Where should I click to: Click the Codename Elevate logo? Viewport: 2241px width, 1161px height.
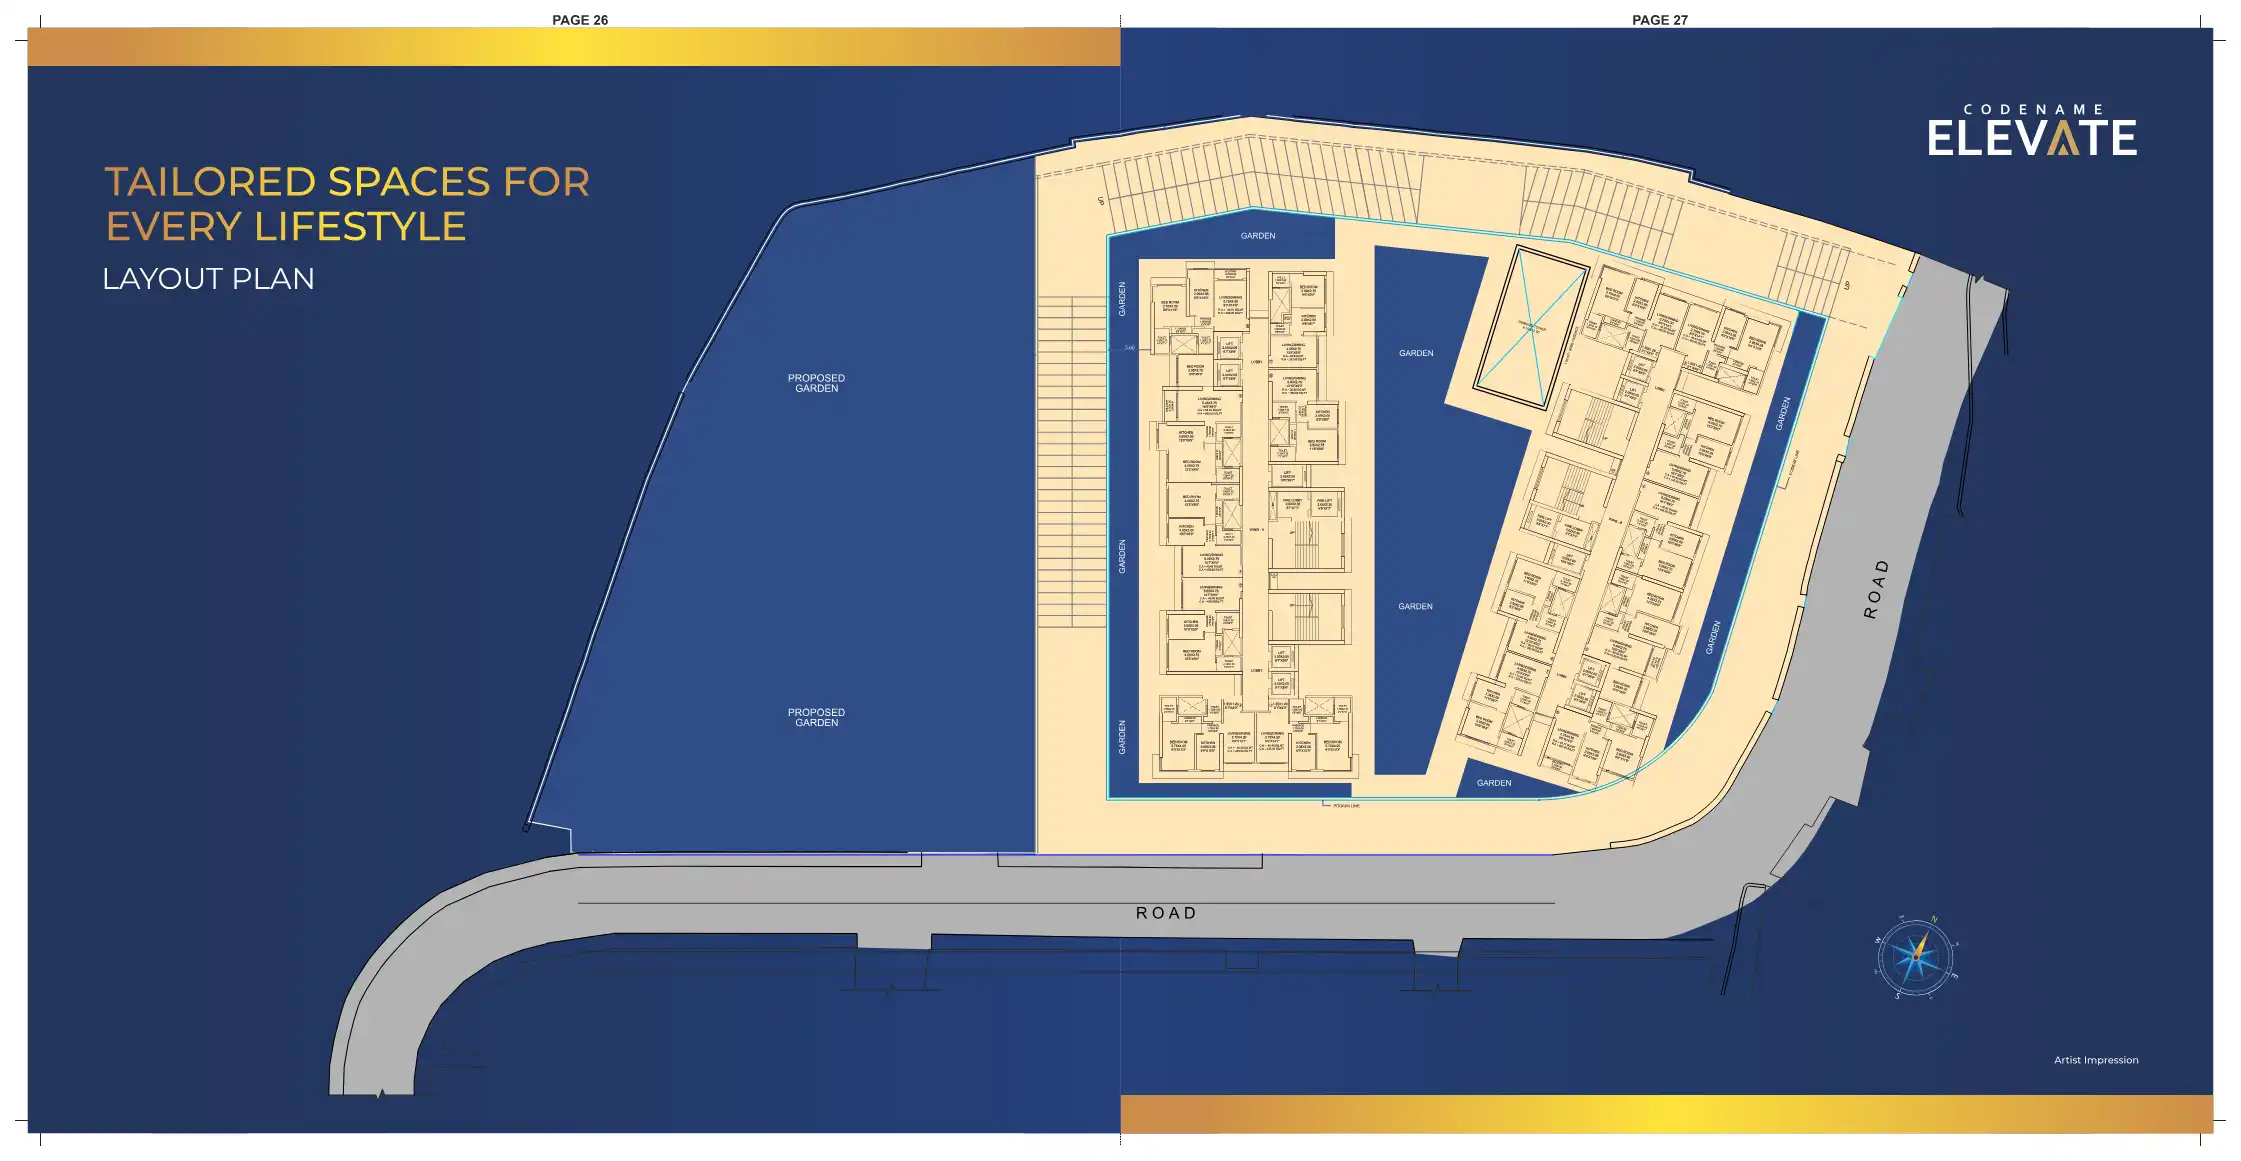(x=2031, y=132)
